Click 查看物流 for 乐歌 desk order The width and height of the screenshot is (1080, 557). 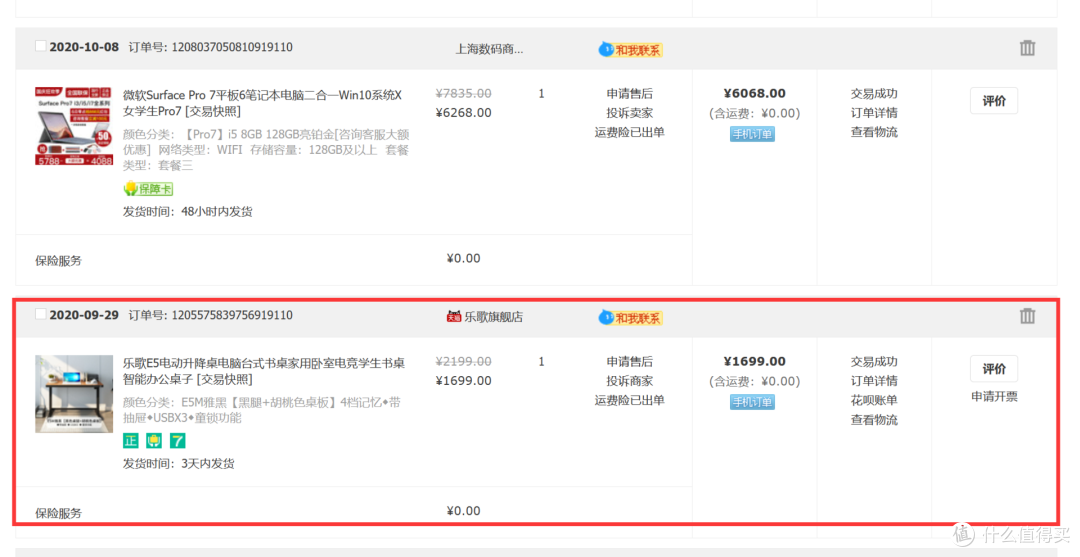pyautogui.click(x=874, y=420)
